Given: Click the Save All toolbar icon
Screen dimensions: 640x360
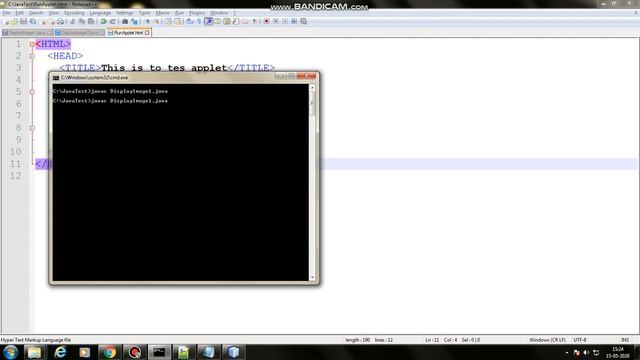Looking at the screenshot, I should pyautogui.click(x=33, y=21).
